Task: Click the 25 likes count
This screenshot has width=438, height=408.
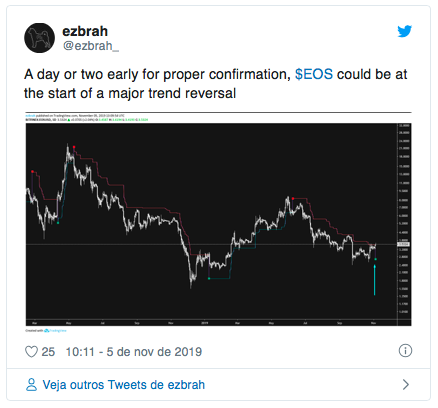Action: [x=48, y=352]
